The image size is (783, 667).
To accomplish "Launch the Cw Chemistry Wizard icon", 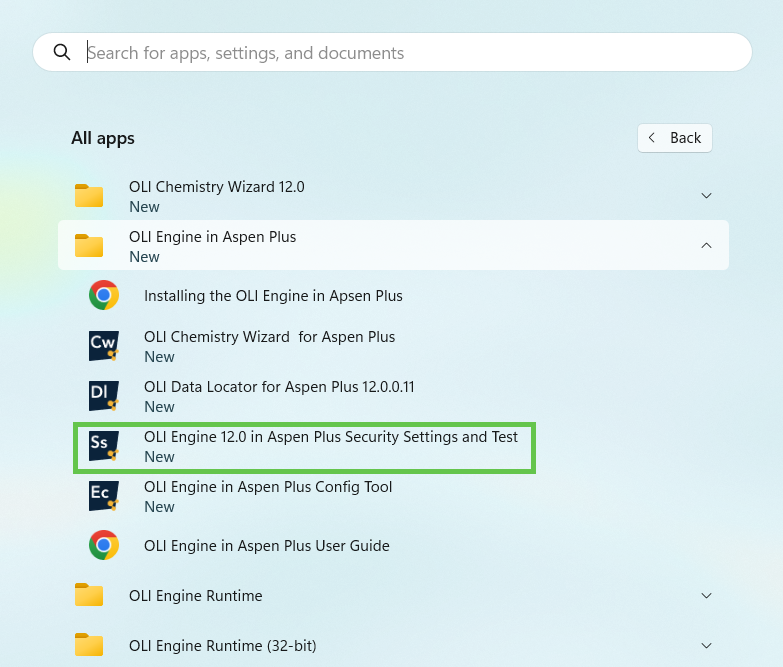I will click(104, 345).
